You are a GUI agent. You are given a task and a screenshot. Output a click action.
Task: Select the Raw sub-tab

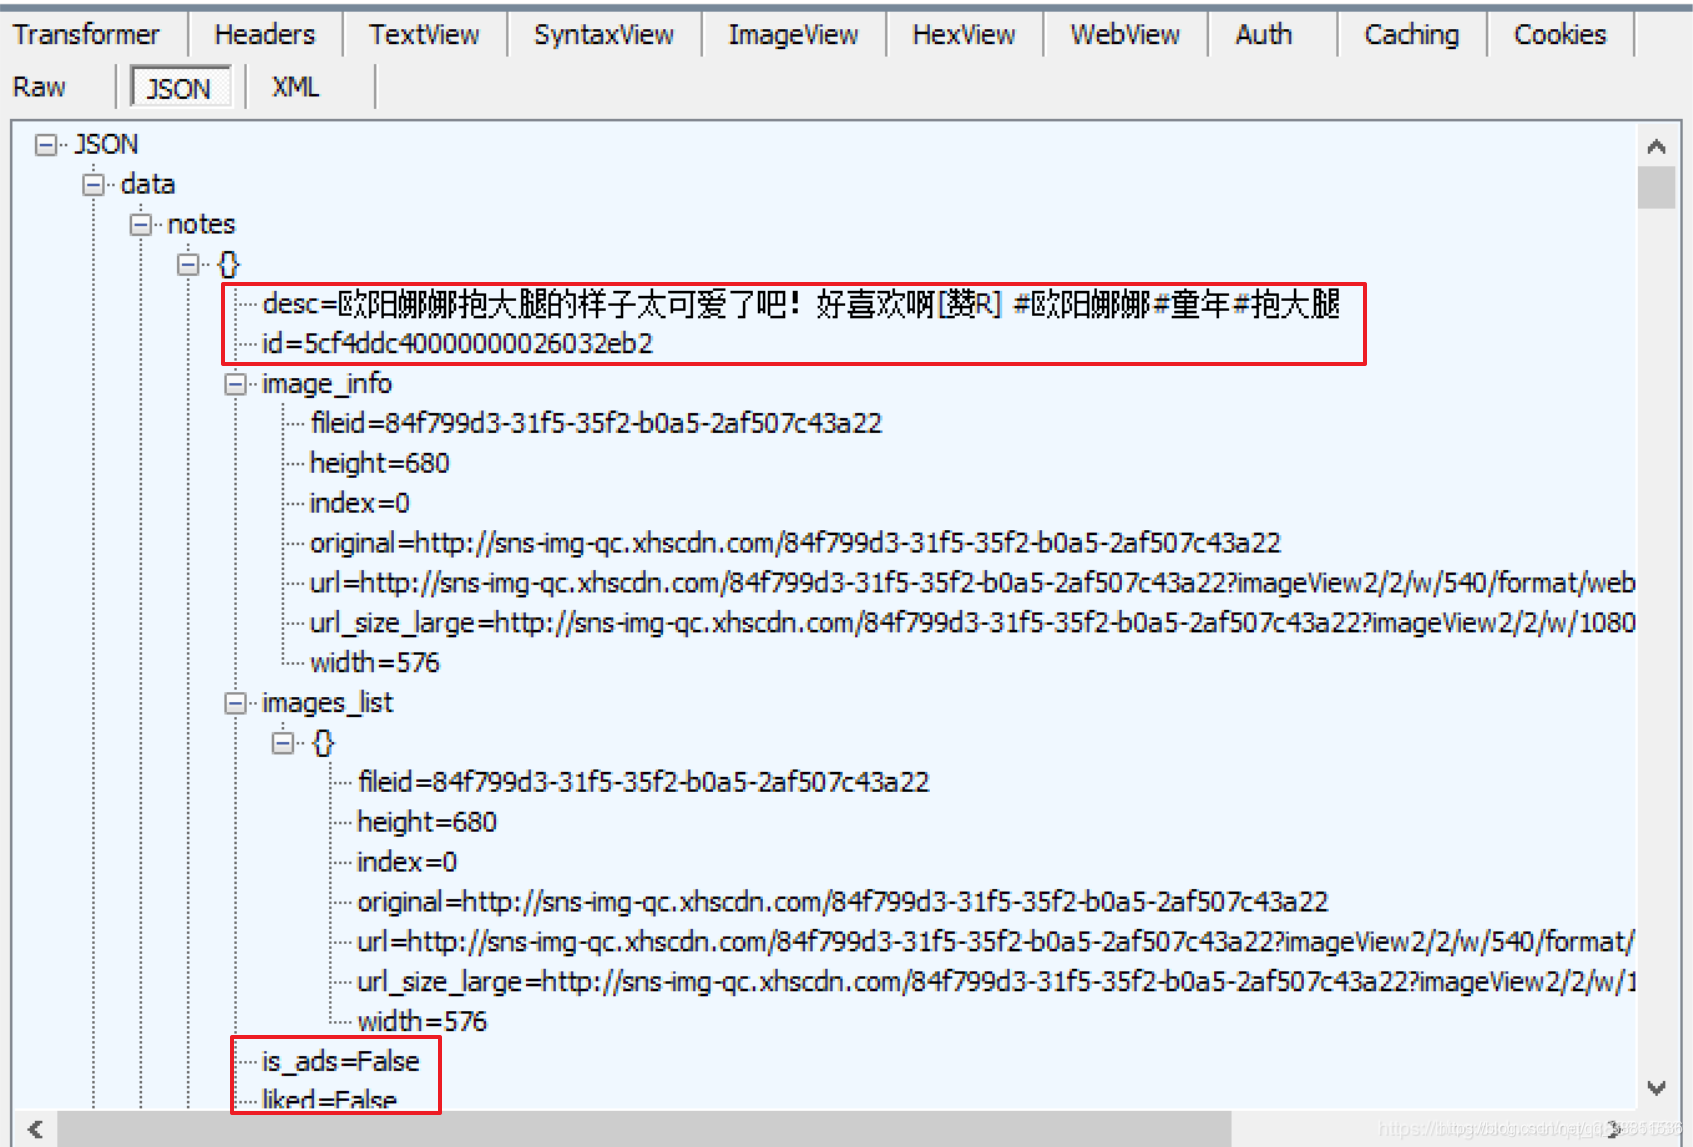(40, 87)
